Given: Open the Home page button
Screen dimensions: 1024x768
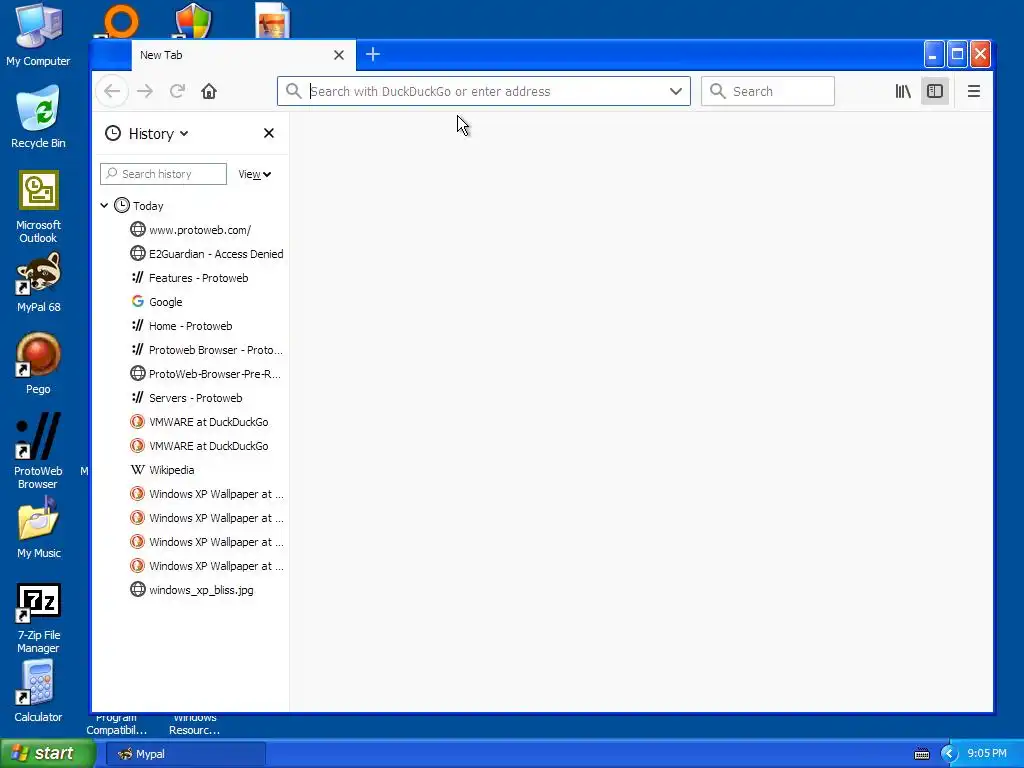Looking at the screenshot, I should pyautogui.click(x=209, y=91).
